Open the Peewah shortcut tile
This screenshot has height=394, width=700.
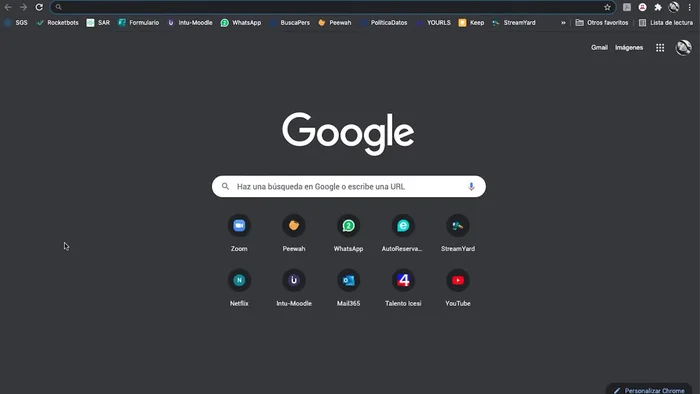pos(294,233)
